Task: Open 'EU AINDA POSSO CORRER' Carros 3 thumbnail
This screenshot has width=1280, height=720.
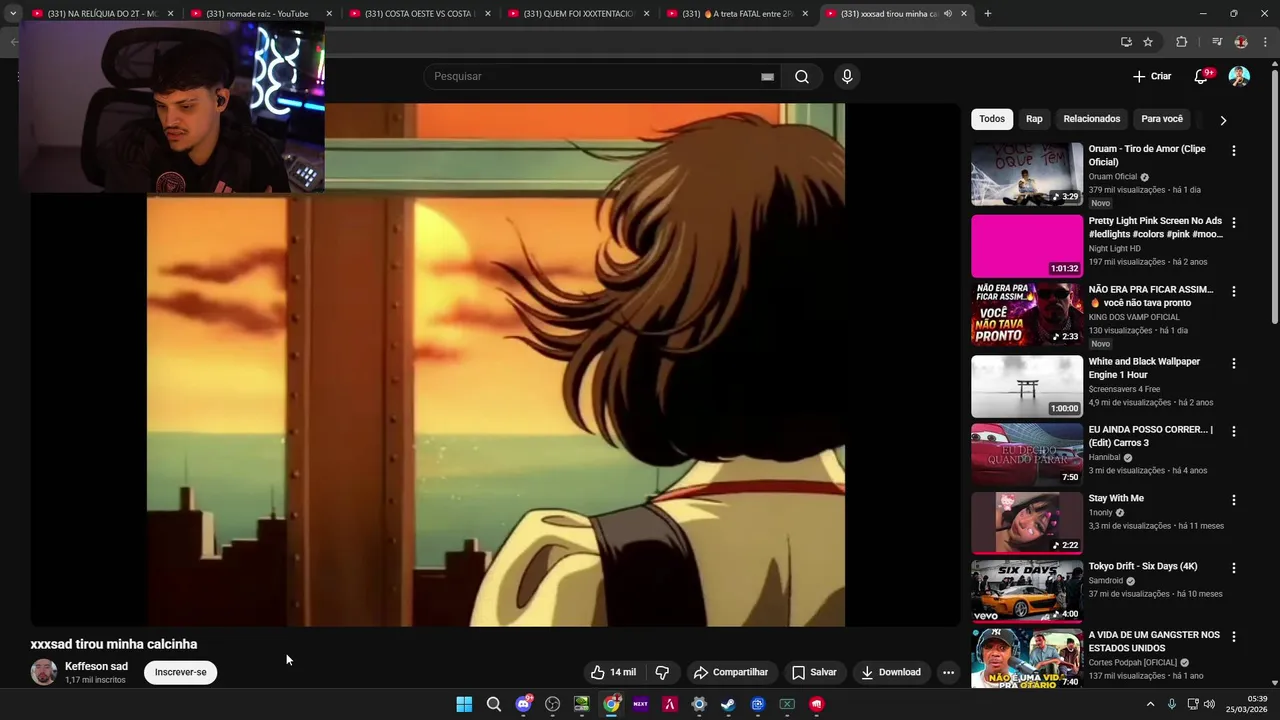Action: pyautogui.click(x=1027, y=454)
